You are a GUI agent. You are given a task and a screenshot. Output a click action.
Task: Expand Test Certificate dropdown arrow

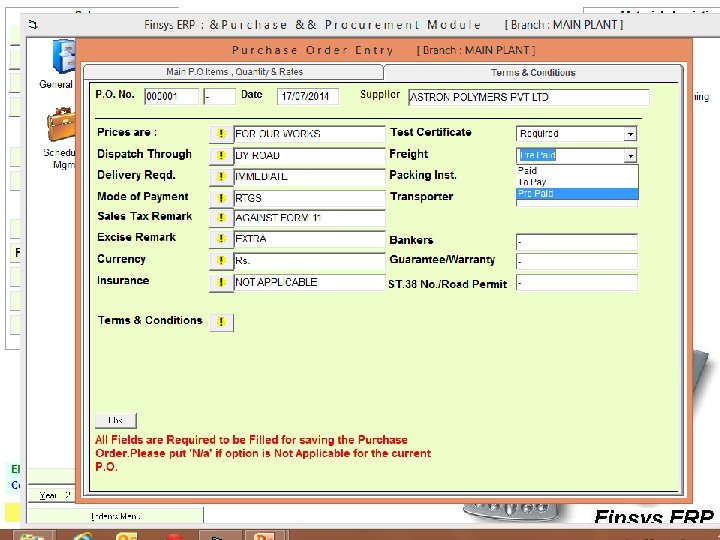pyautogui.click(x=630, y=134)
